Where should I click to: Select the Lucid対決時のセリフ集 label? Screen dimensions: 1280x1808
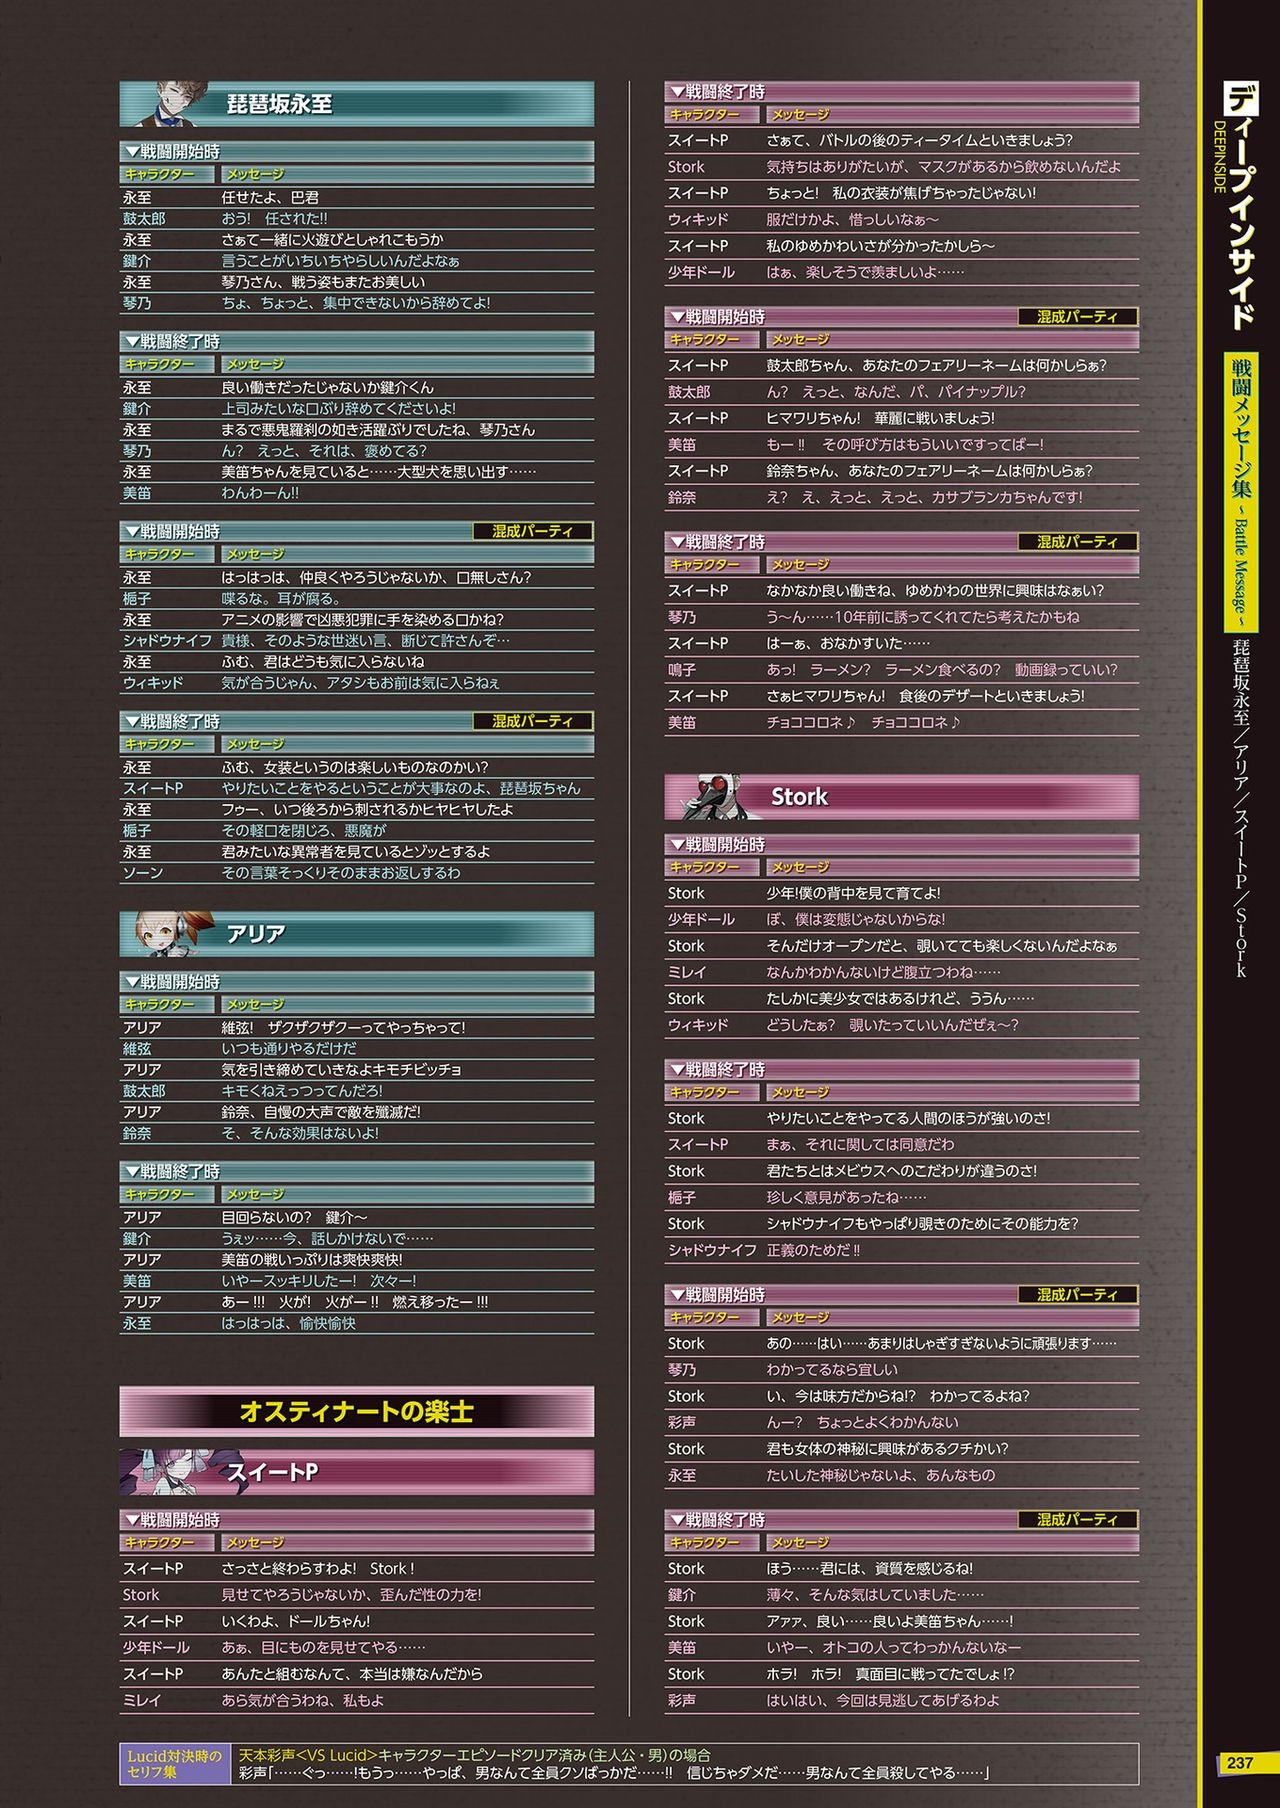click(174, 1763)
